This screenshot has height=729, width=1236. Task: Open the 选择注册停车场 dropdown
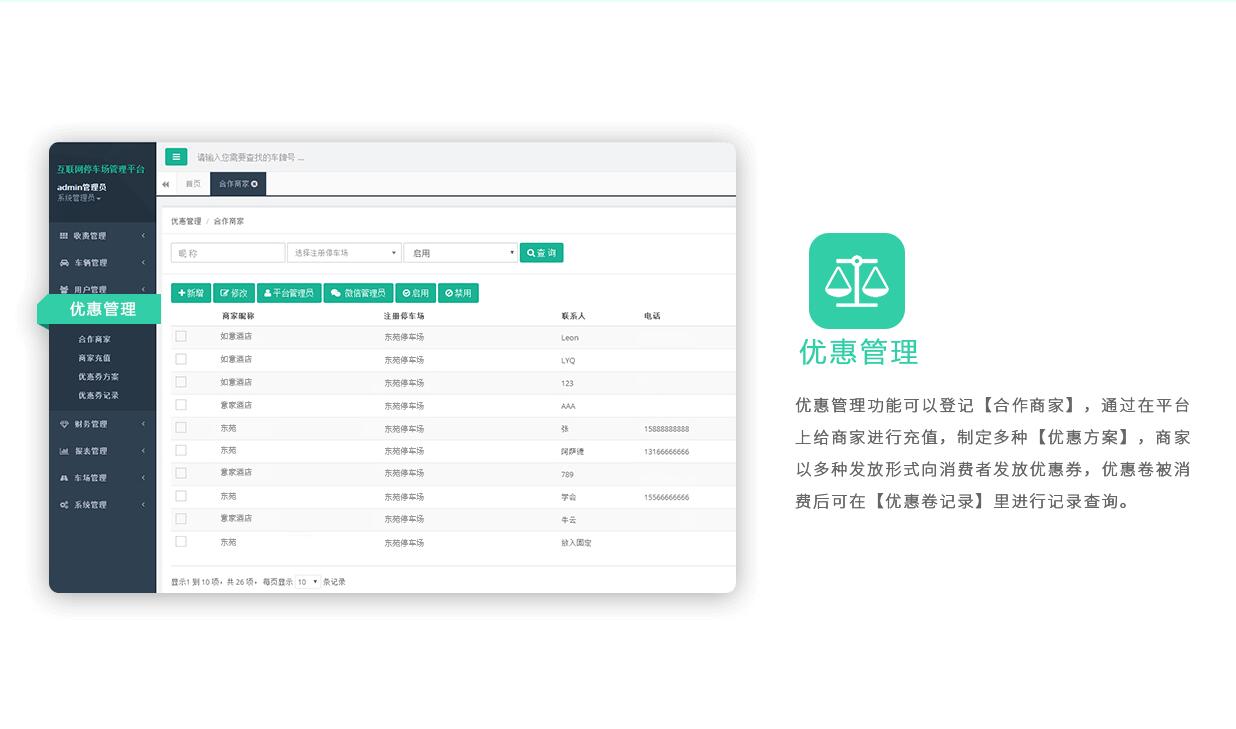pos(344,253)
